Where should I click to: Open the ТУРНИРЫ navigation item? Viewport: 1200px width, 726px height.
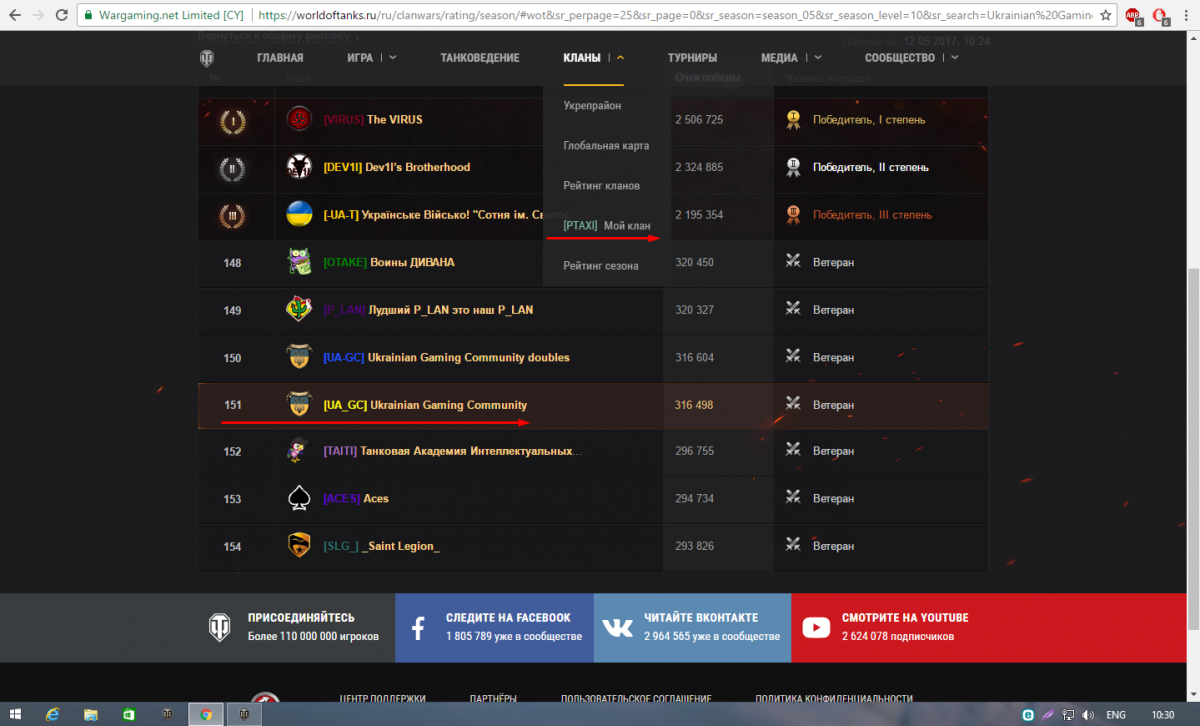click(692, 58)
